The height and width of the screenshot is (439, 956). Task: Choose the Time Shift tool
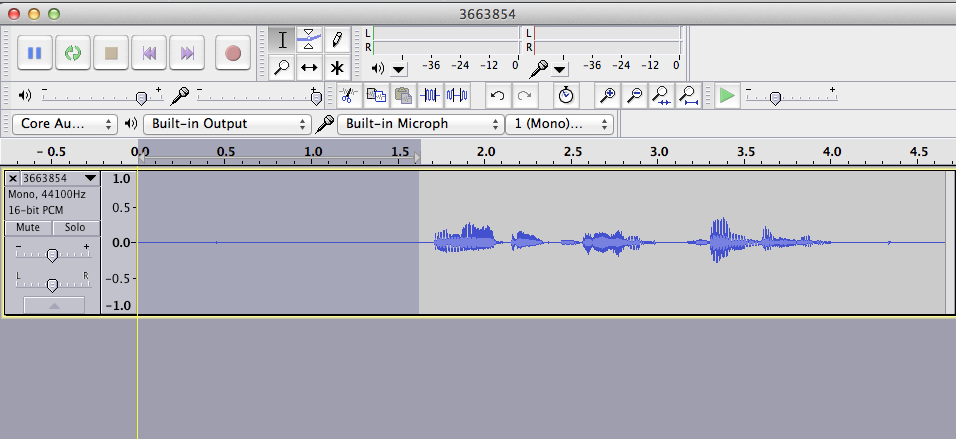point(310,68)
